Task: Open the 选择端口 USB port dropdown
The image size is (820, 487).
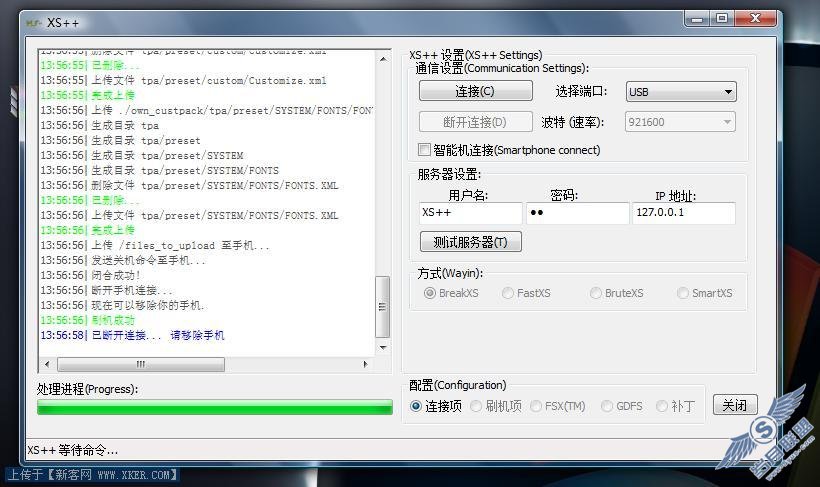Action: (681, 92)
